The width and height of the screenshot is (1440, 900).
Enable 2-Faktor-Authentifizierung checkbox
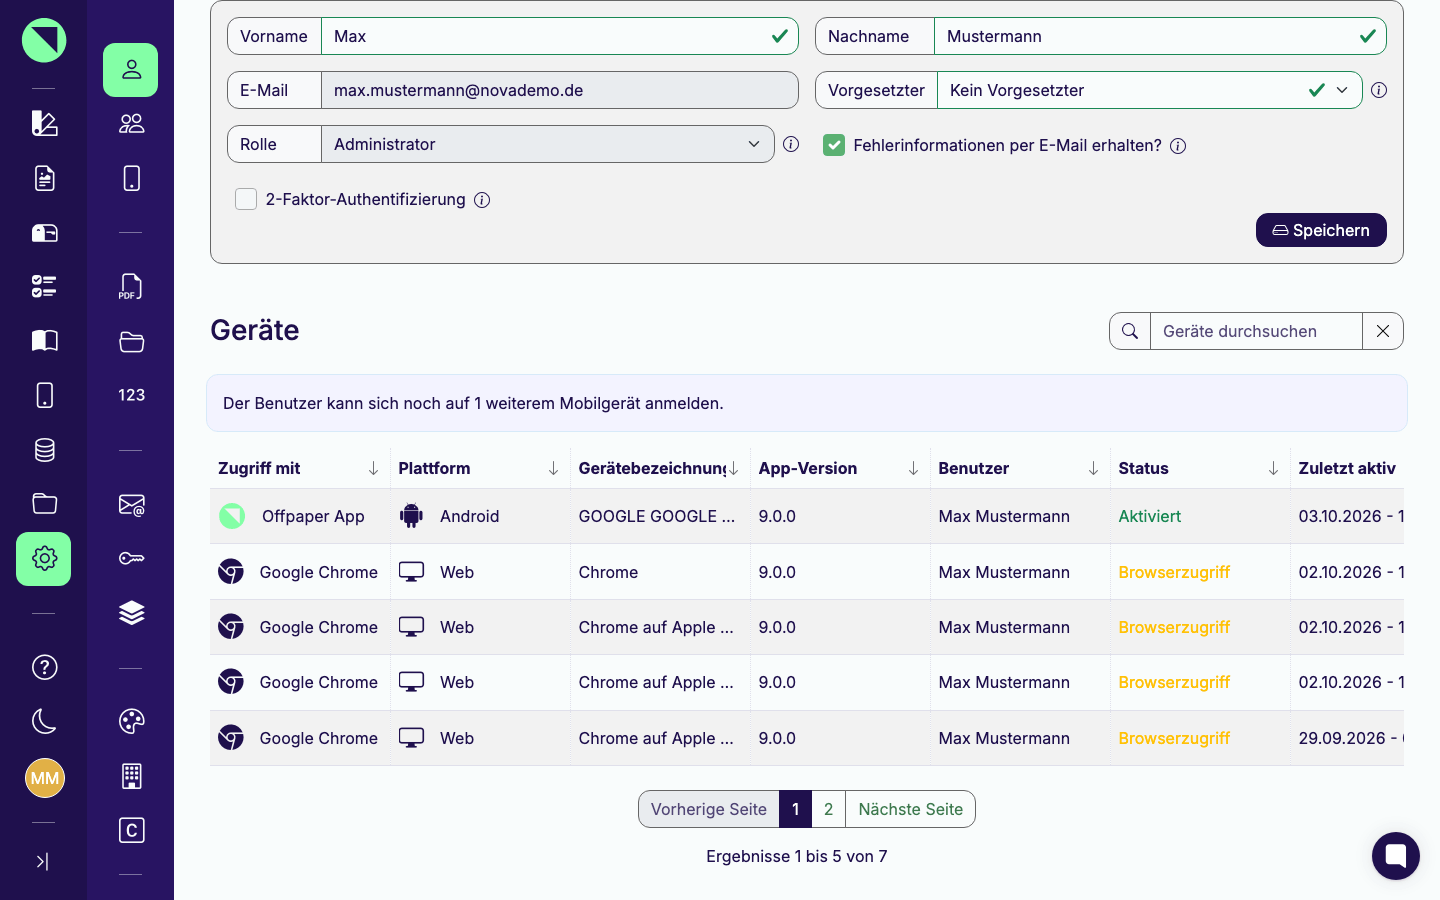(246, 199)
